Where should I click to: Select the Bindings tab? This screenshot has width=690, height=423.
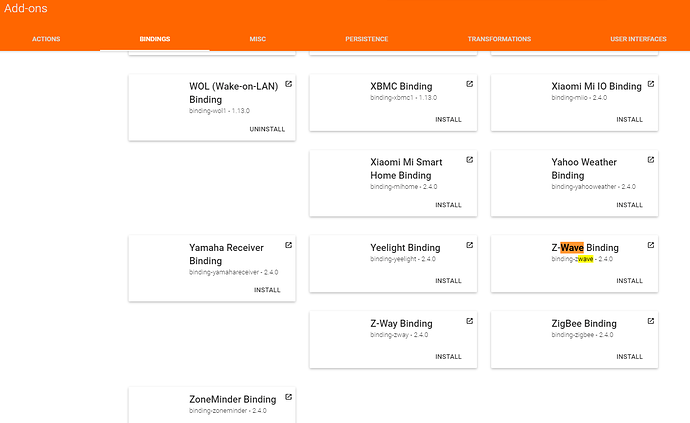point(155,39)
